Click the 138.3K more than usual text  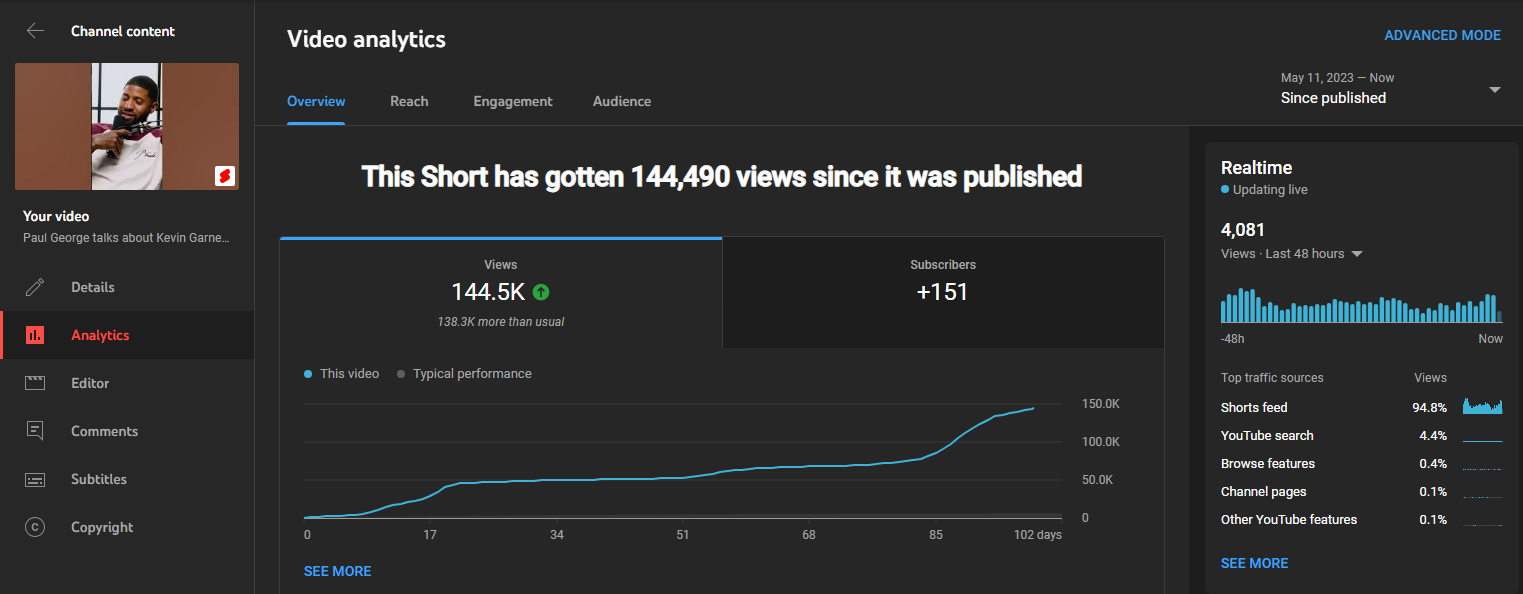[501, 322]
